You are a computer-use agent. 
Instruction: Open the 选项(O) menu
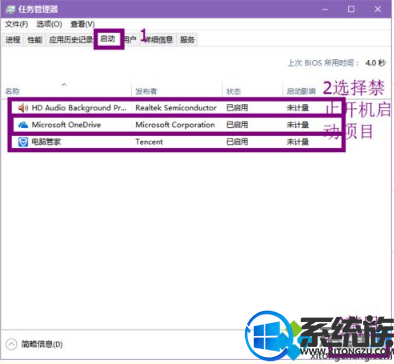pos(49,24)
